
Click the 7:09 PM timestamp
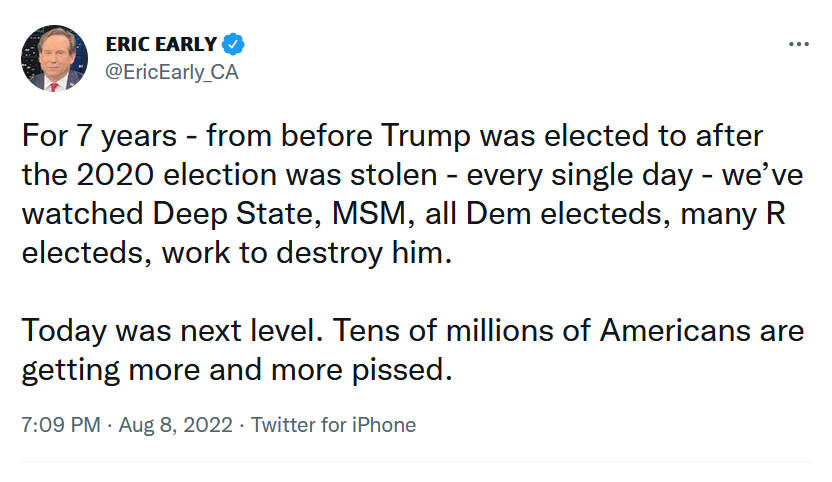(x=61, y=424)
